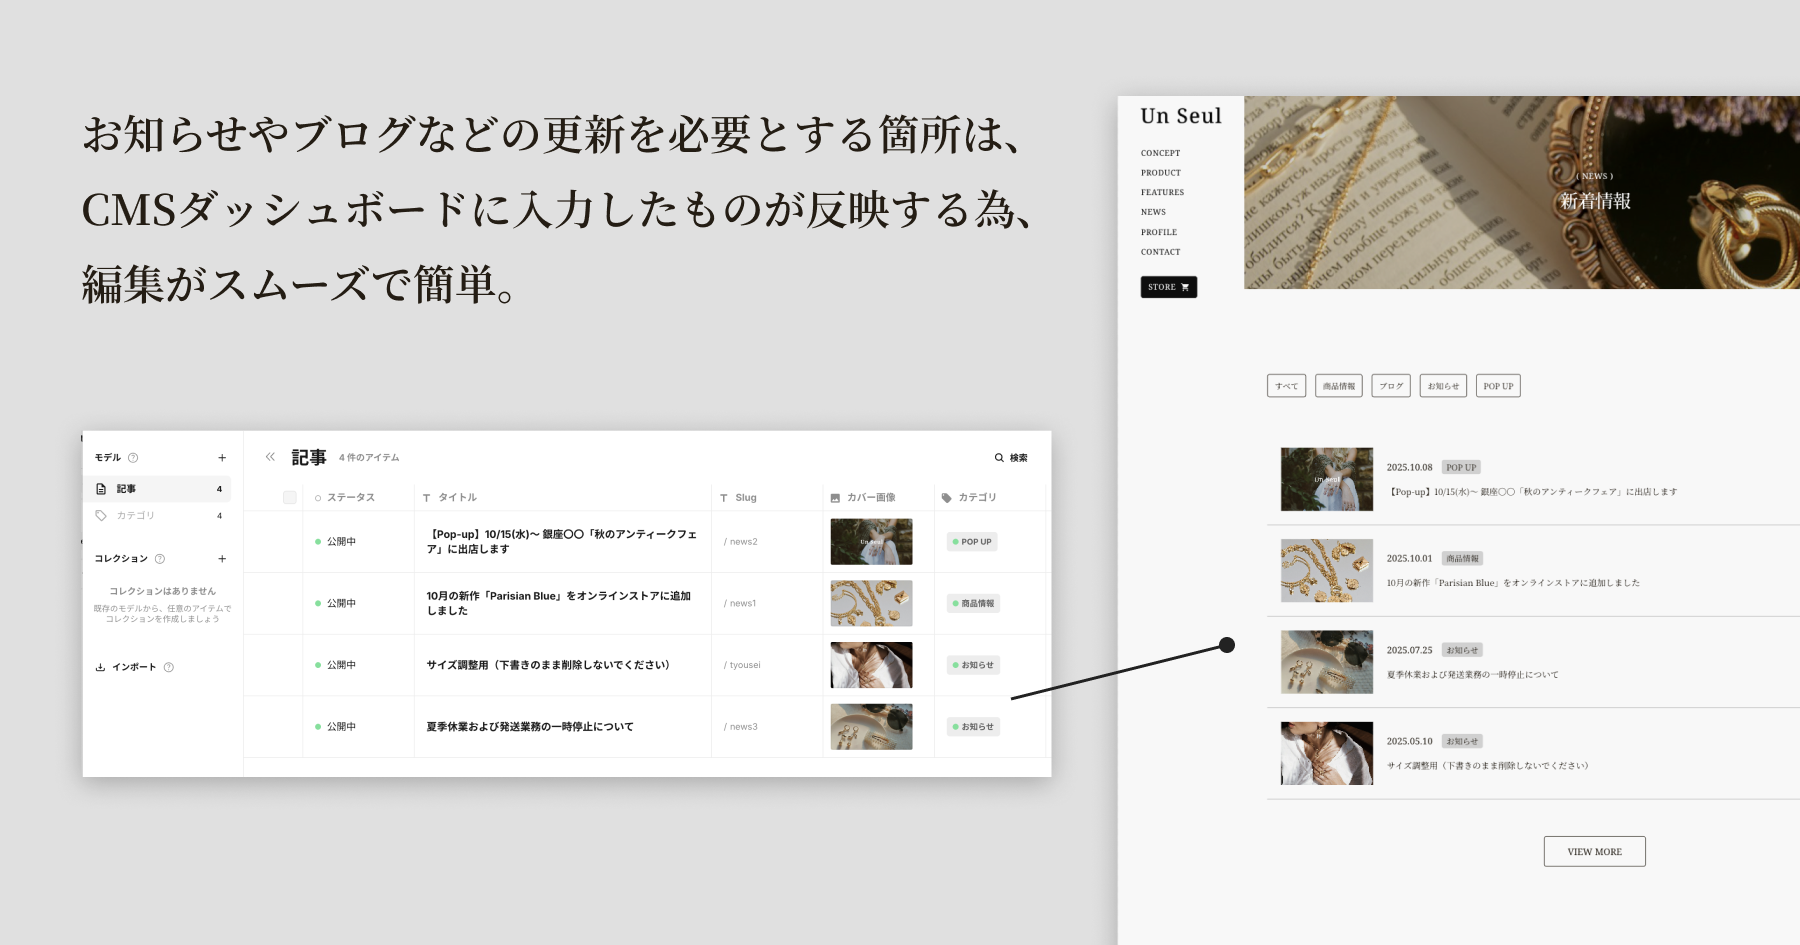Viewport: 1800px width, 945px height.
Task: Open search with the 検索 magnifier icon
Action: (998, 457)
